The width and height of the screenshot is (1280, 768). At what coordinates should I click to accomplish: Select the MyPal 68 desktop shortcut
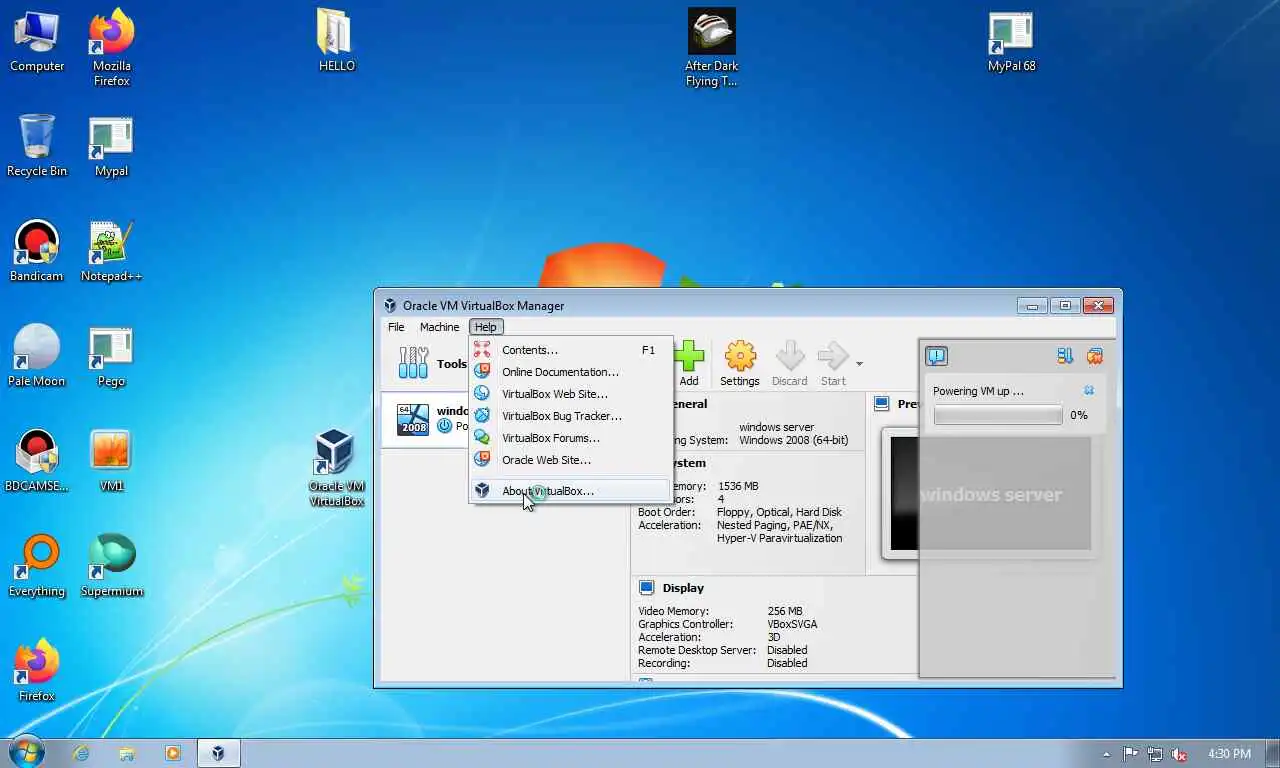click(x=1011, y=41)
